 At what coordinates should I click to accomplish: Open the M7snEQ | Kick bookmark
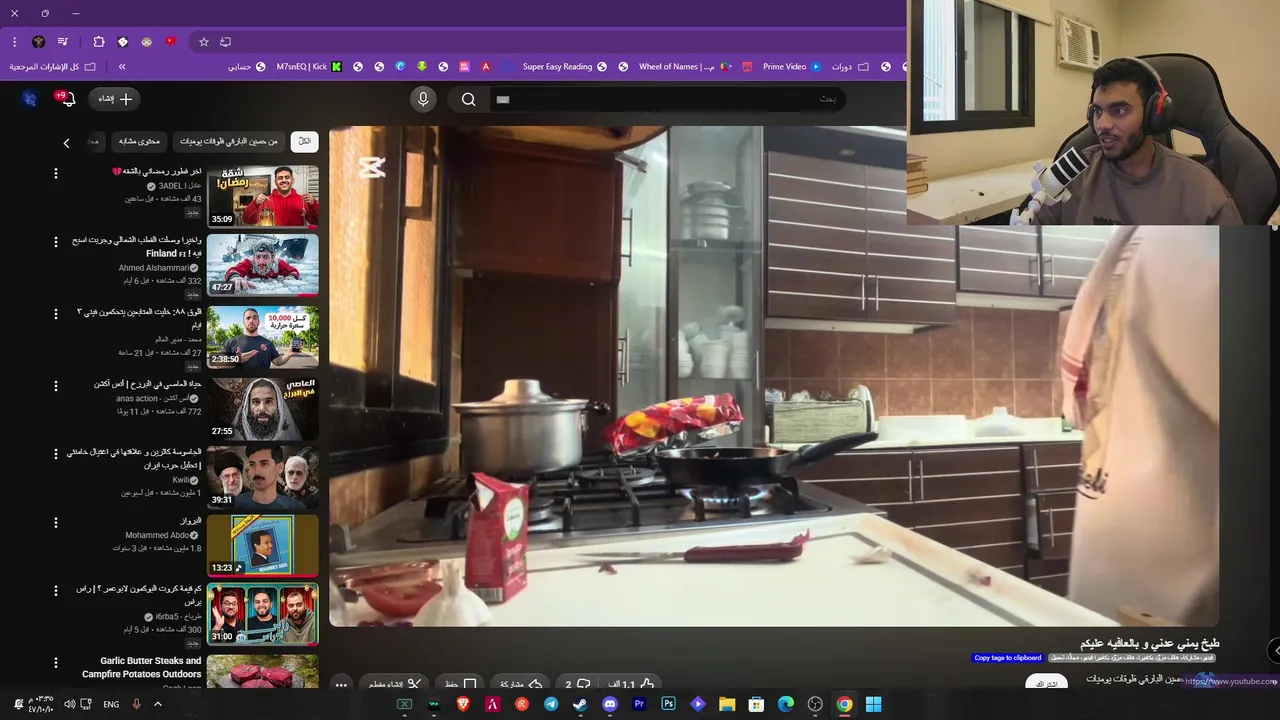tap(309, 67)
